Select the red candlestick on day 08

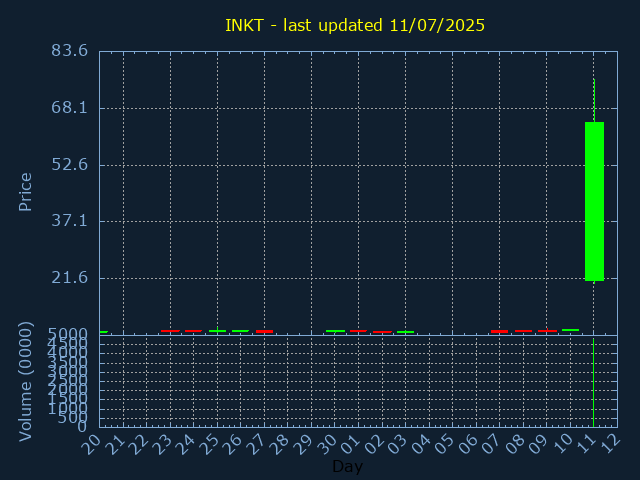point(523,331)
